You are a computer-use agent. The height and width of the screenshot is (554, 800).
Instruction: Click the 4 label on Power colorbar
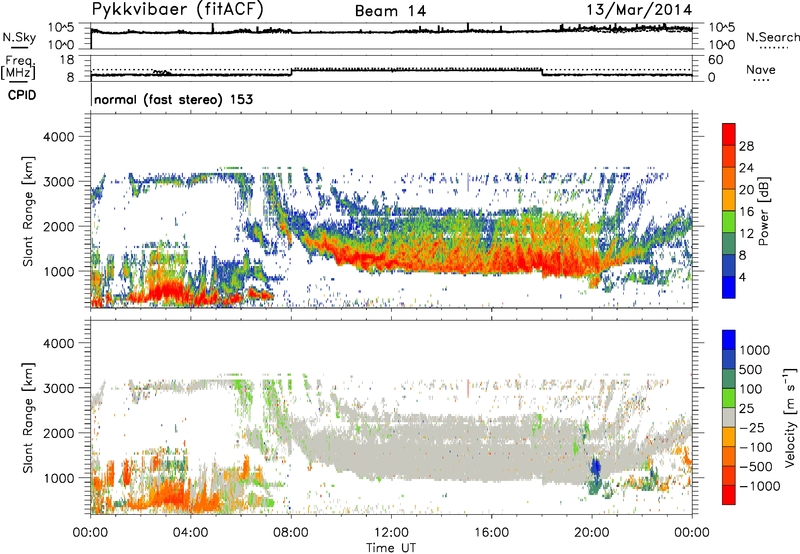(x=743, y=277)
